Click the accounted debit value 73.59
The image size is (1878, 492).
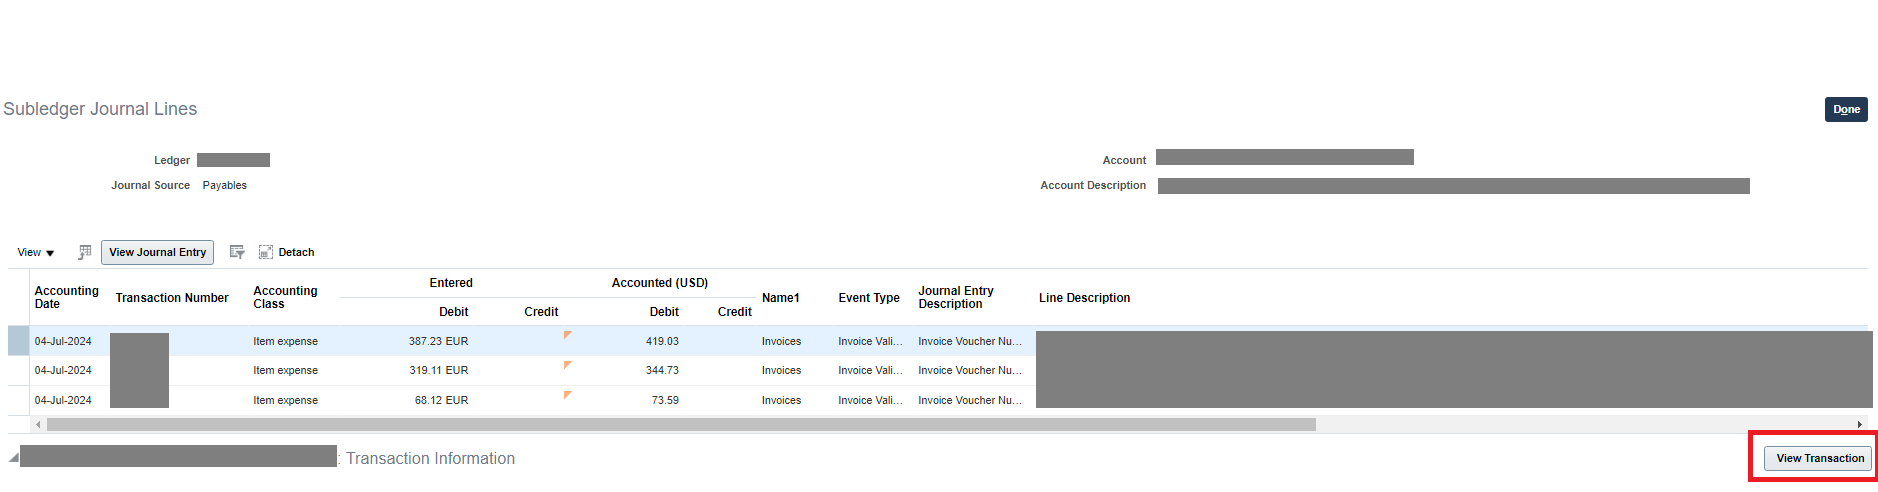(x=665, y=400)
